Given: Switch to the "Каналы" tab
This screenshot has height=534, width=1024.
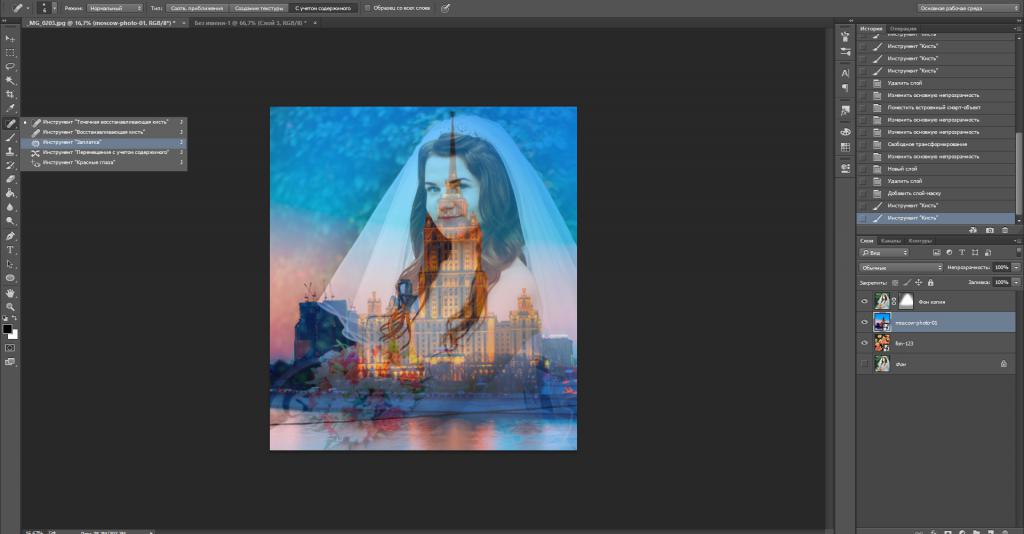Looking at the screenshot, I should 891,241.
